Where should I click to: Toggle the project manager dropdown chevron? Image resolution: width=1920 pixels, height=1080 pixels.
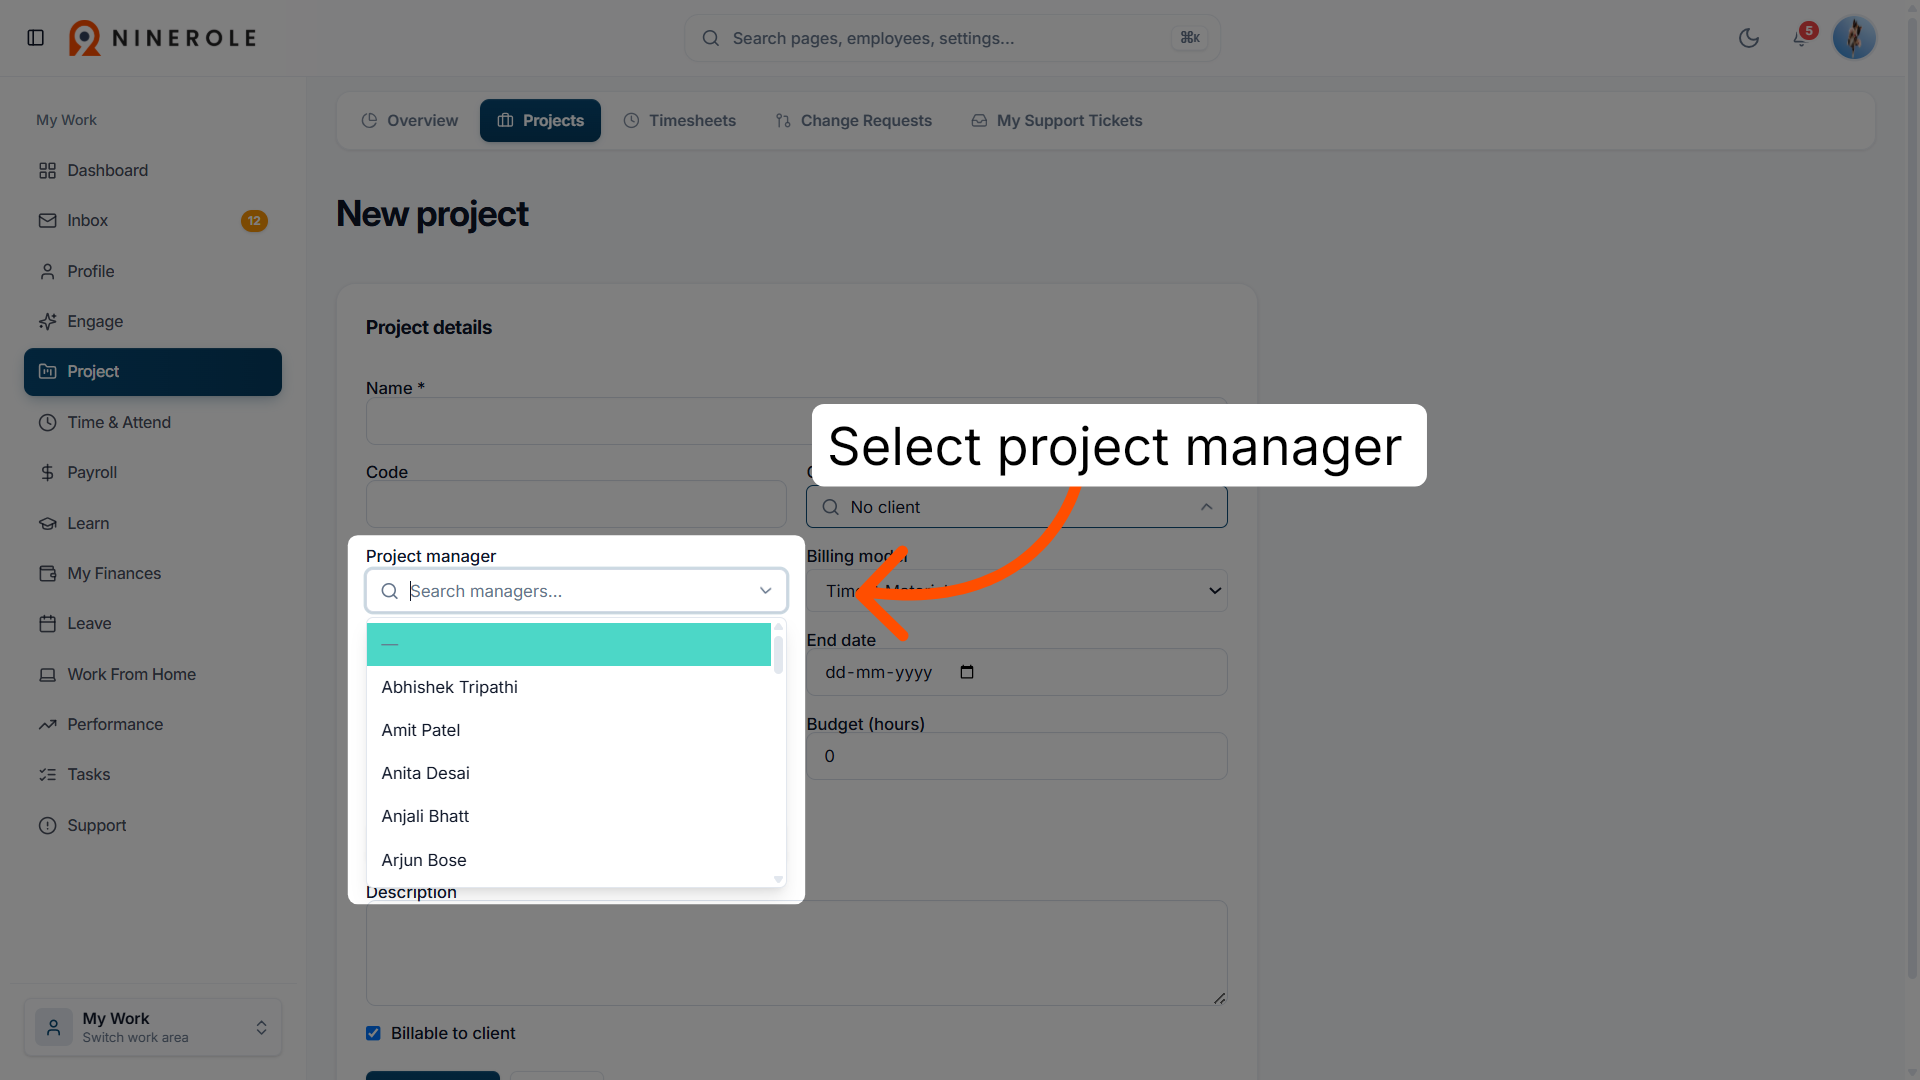point(766,591)
